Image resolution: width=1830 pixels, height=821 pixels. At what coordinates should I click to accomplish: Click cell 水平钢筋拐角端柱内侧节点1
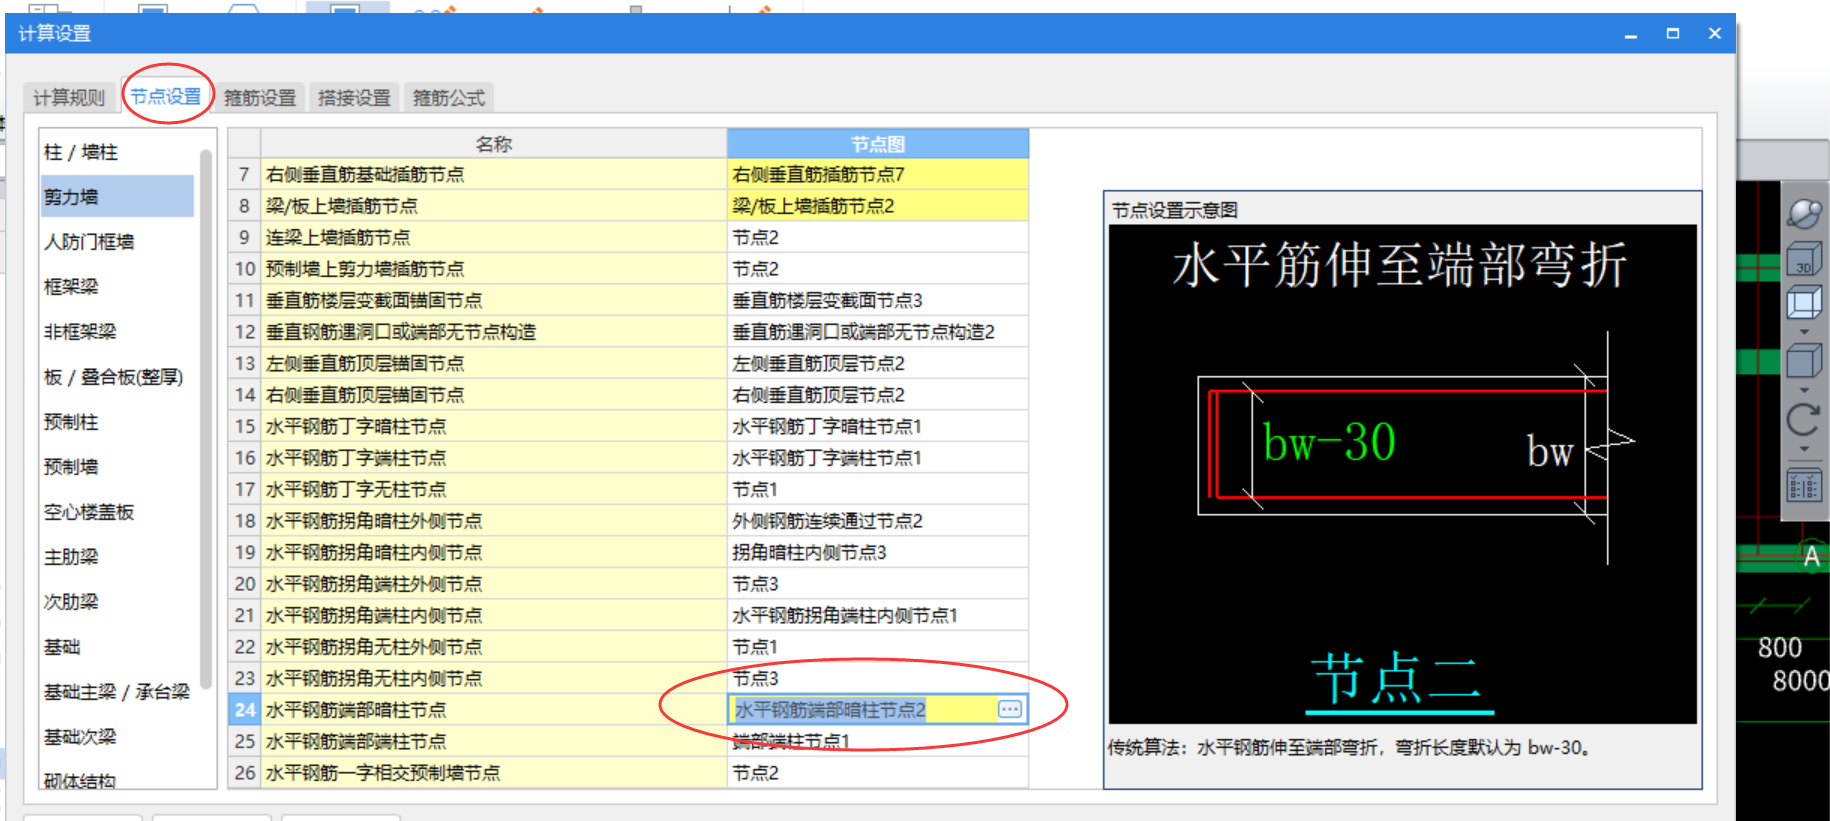[878, 615]
